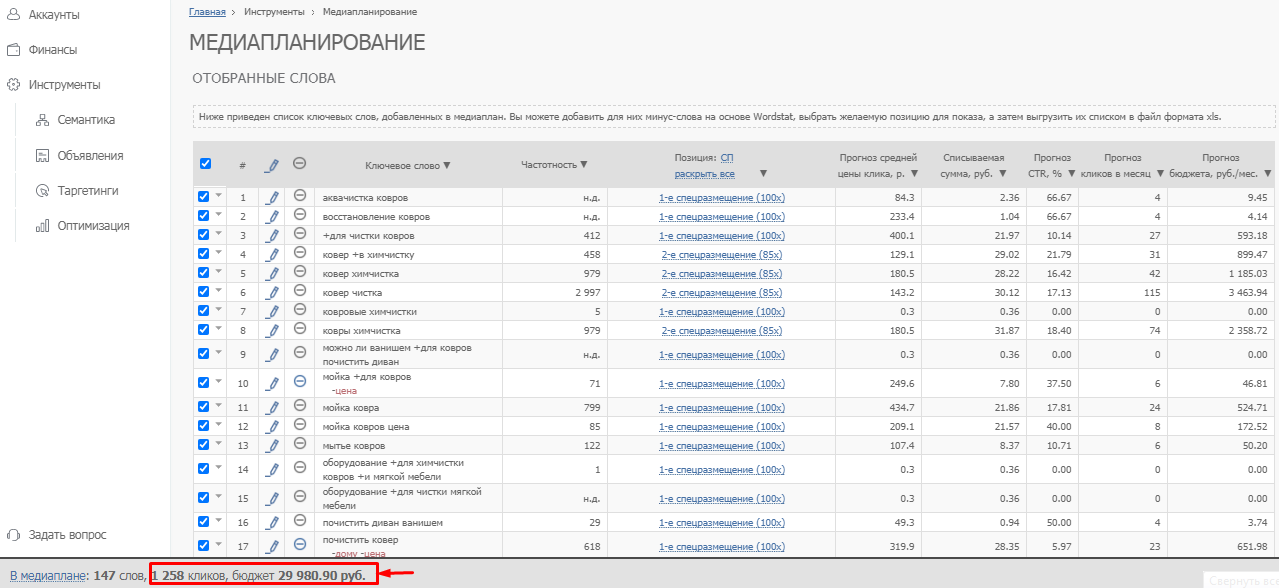
Task: Uncheck the checkbox for ковры химчистка row
Action: [x=204, y=330]
